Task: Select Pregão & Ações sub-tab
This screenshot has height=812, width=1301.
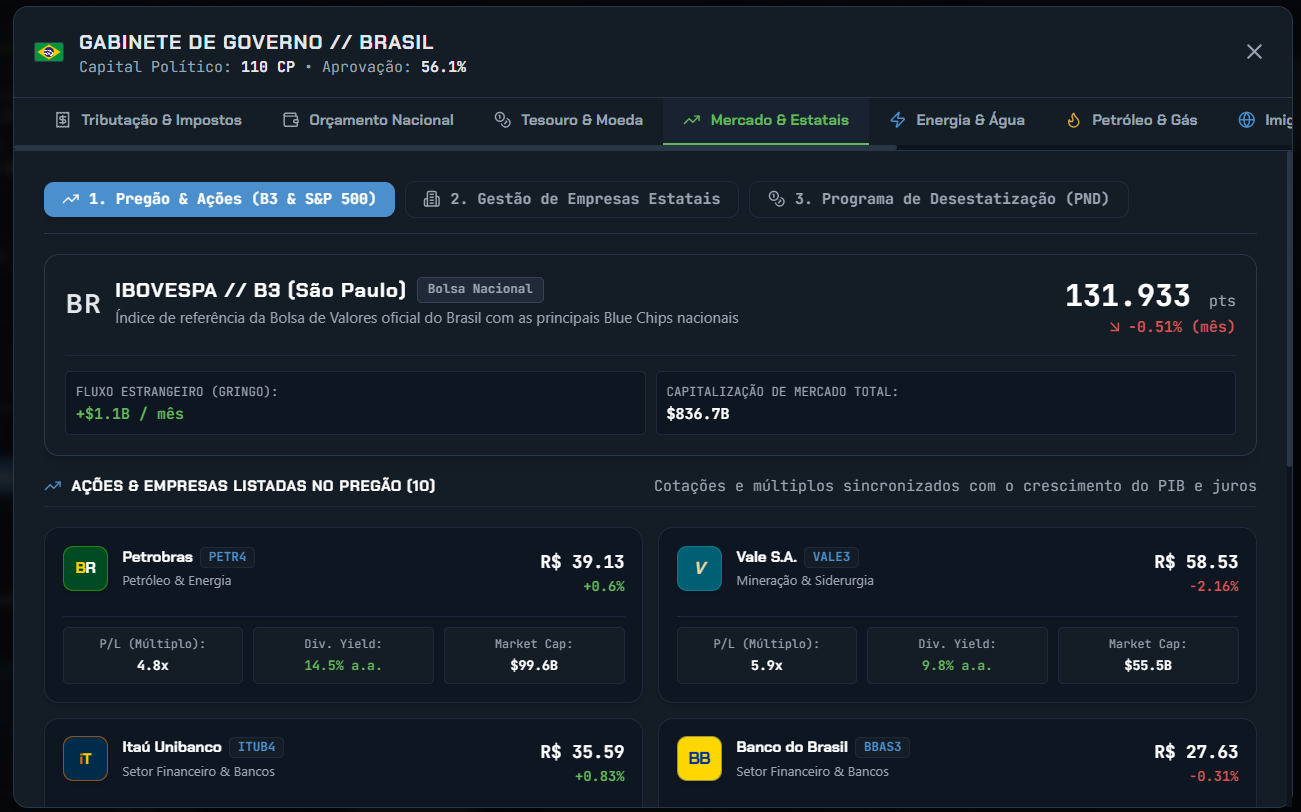Action: click(219, 199)
